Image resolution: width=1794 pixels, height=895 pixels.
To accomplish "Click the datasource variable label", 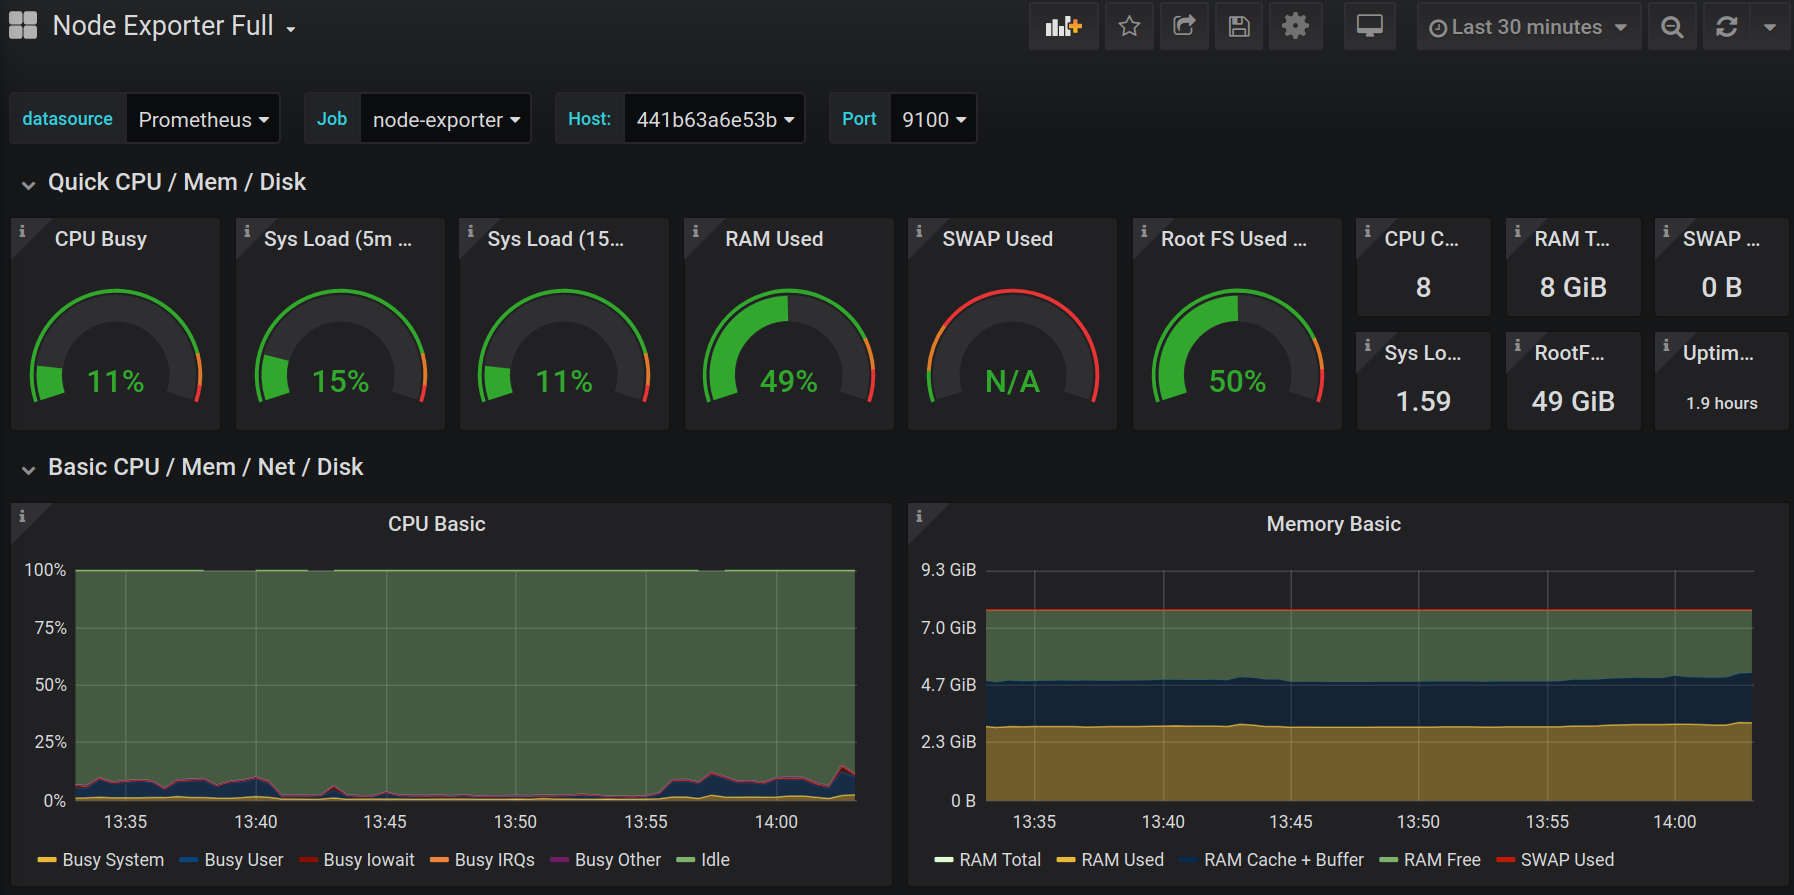I will pos(68,119).
